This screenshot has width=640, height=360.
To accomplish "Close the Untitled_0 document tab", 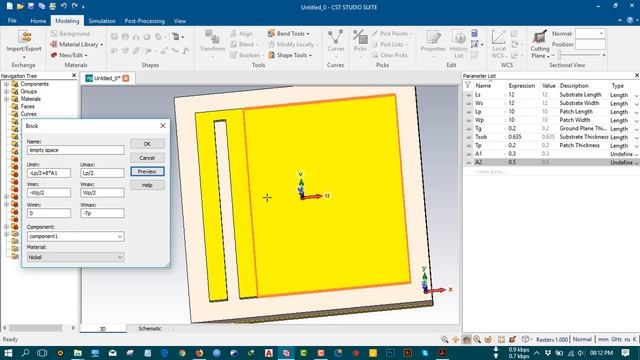I will coord(126,78).
